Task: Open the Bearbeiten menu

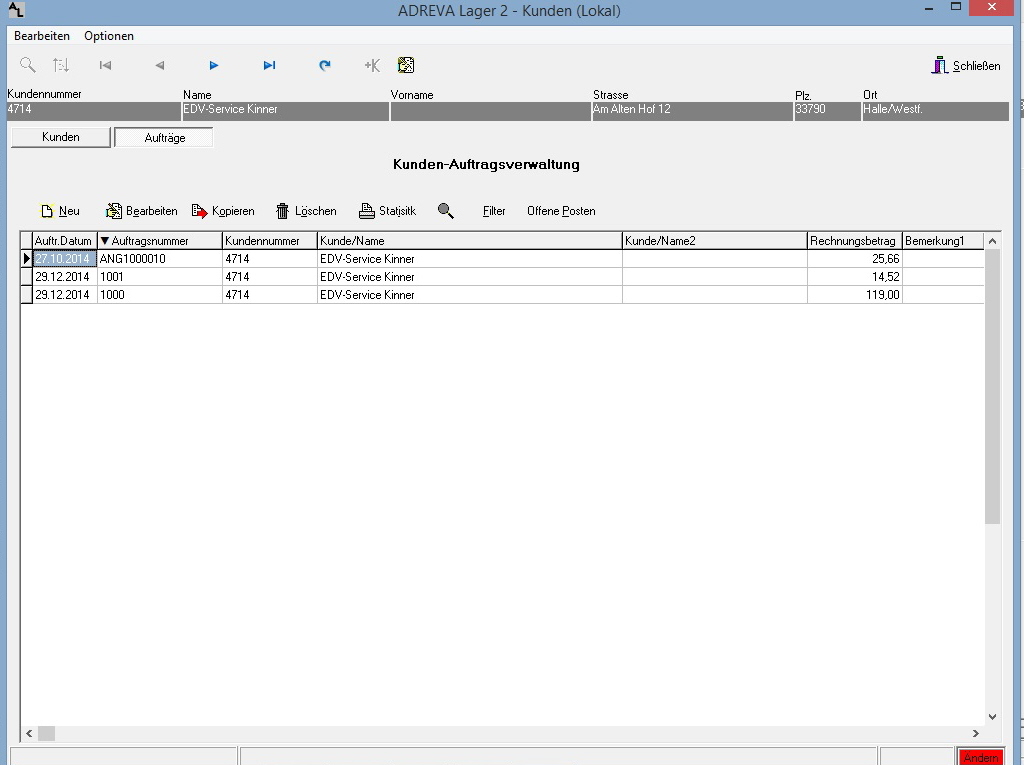Action: click(x=42, y=36)
